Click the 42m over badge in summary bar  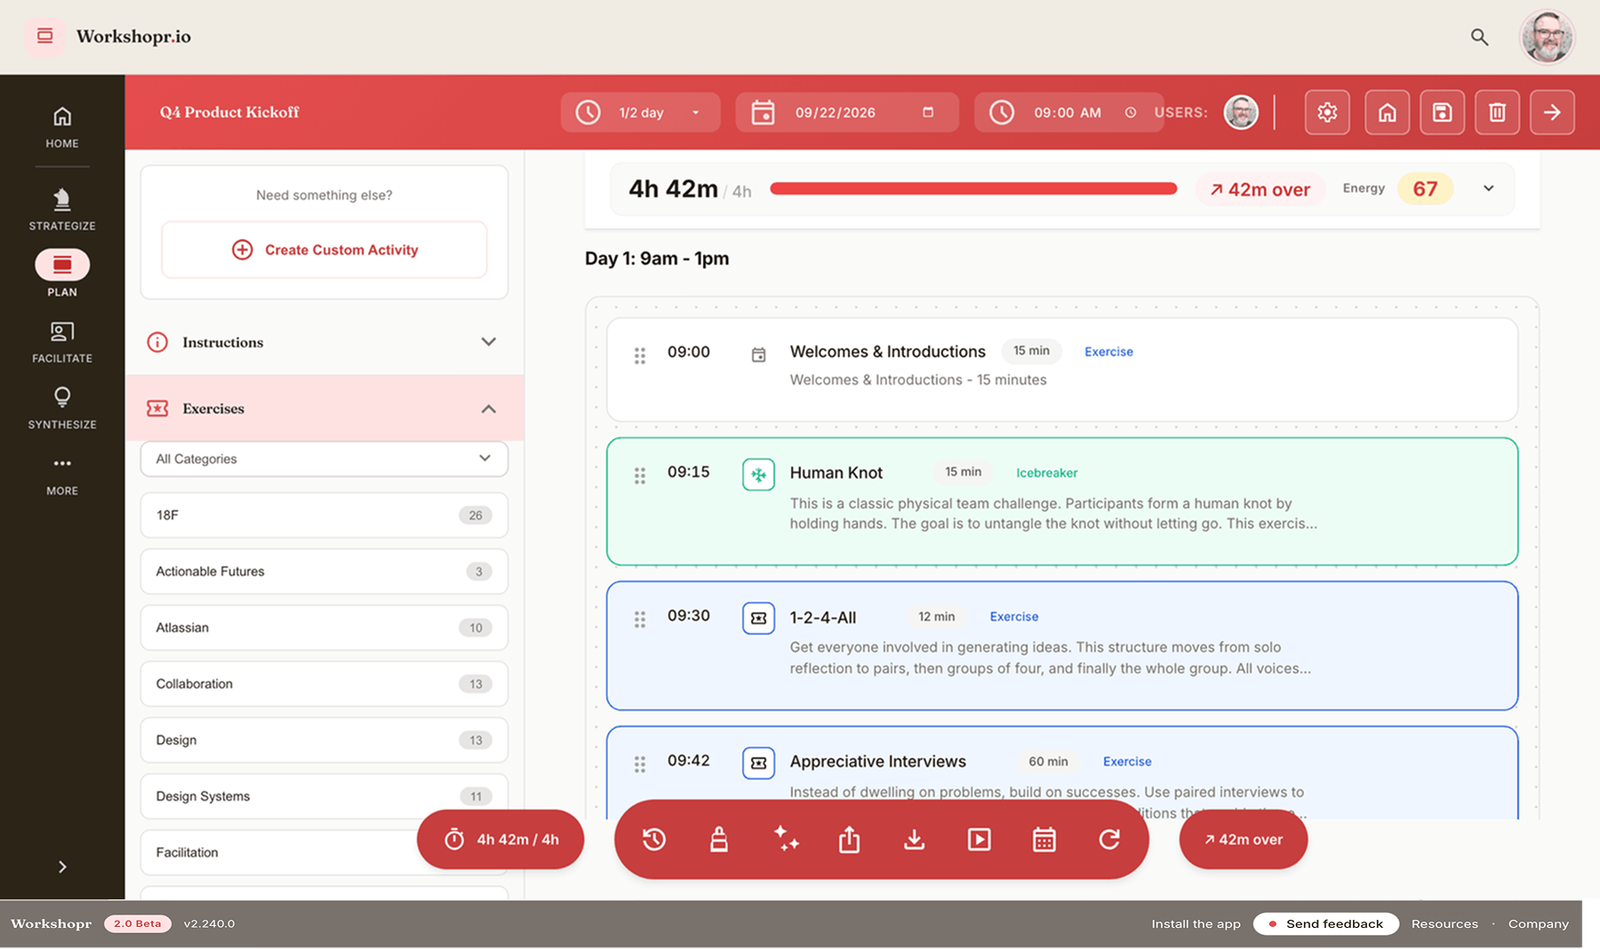point(1260,189)
